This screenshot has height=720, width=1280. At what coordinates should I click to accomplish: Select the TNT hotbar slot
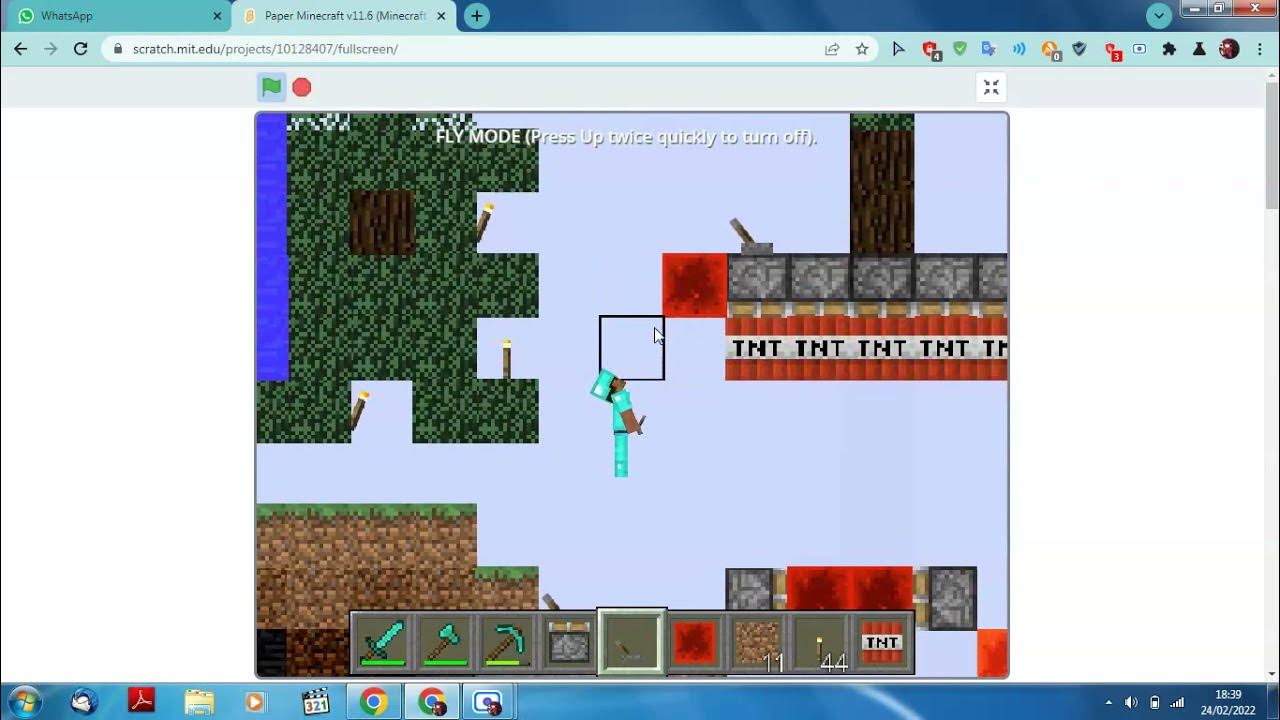tap(881, 643)
